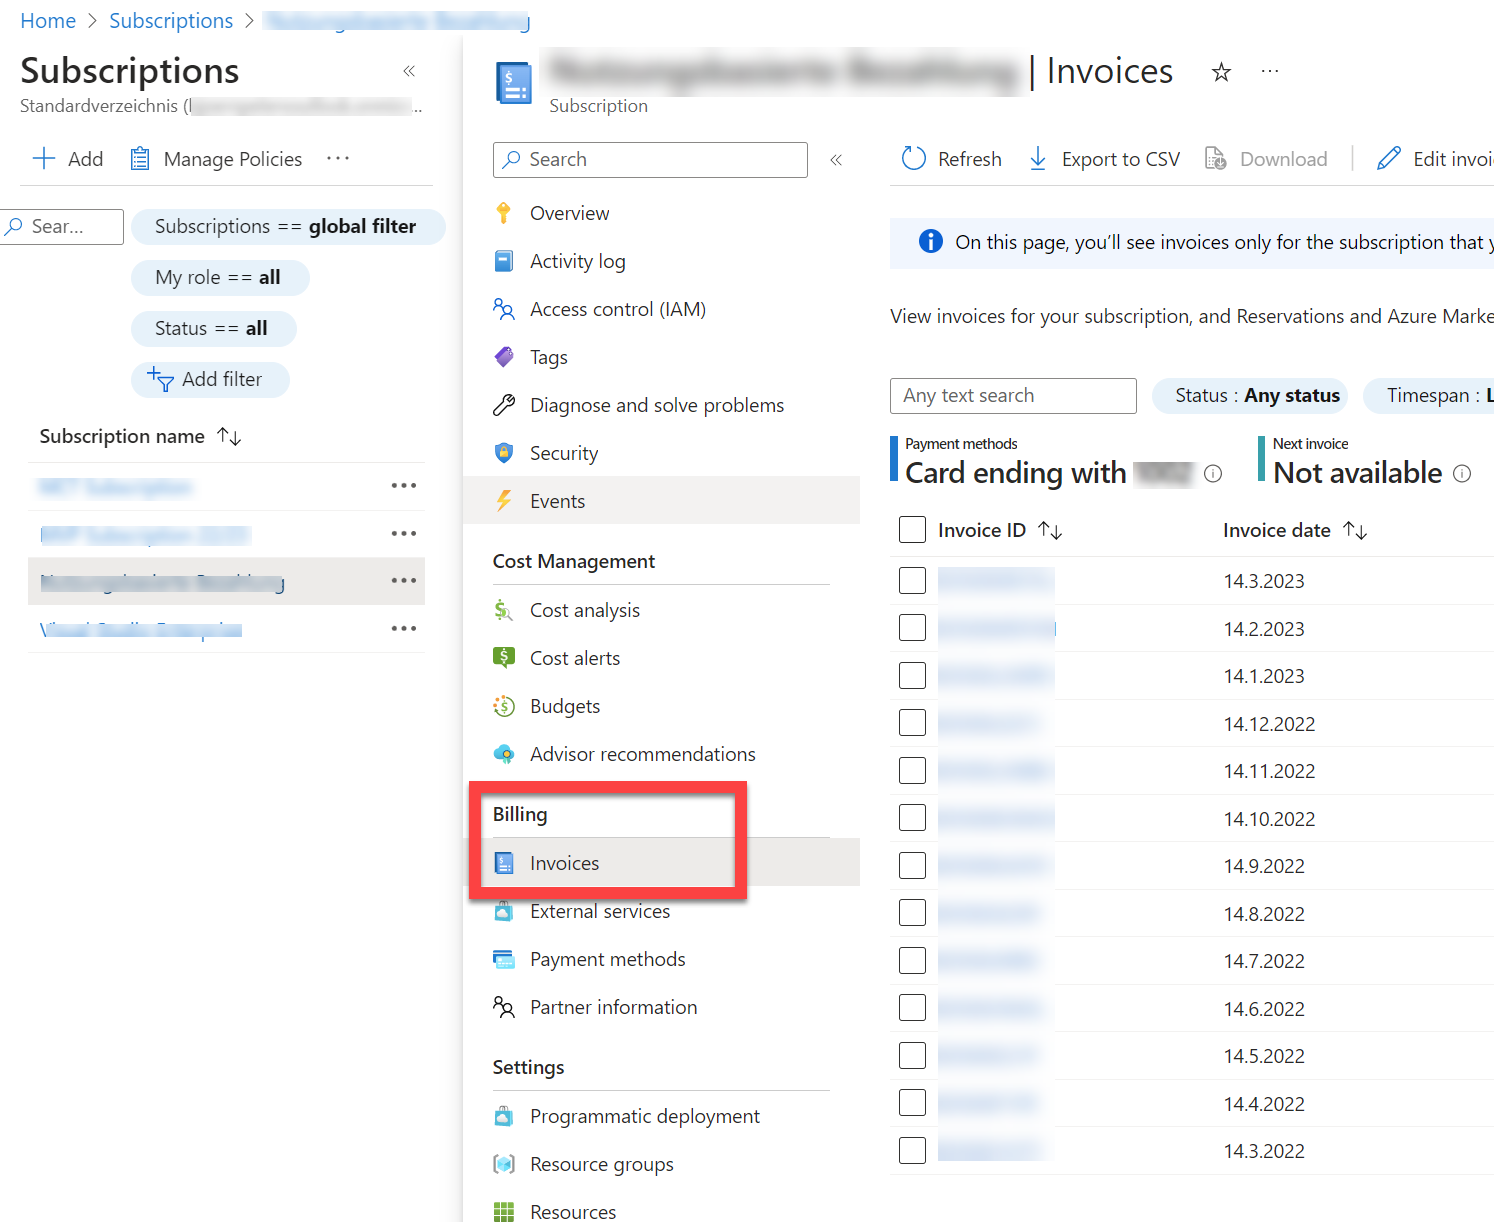This screenshot has width=1494, height=1222.
Task: Check the invoice dated 14.10.2022
Action: point(912,818)
